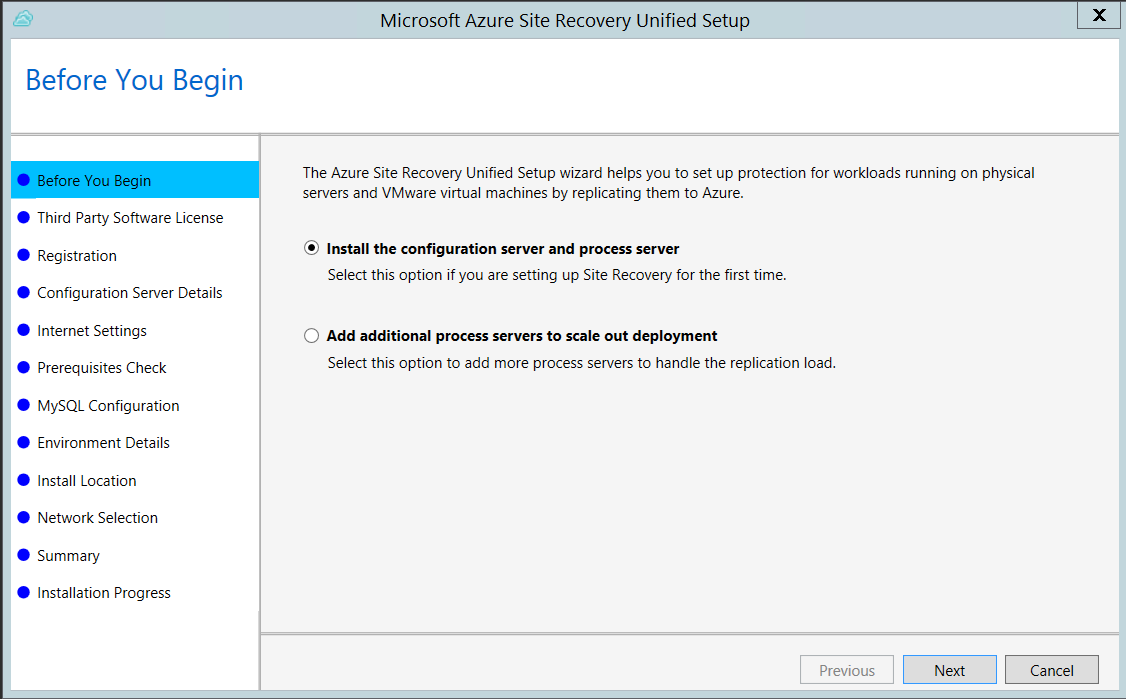
Task: Click the Cancel button
Action: (1051, 669)
